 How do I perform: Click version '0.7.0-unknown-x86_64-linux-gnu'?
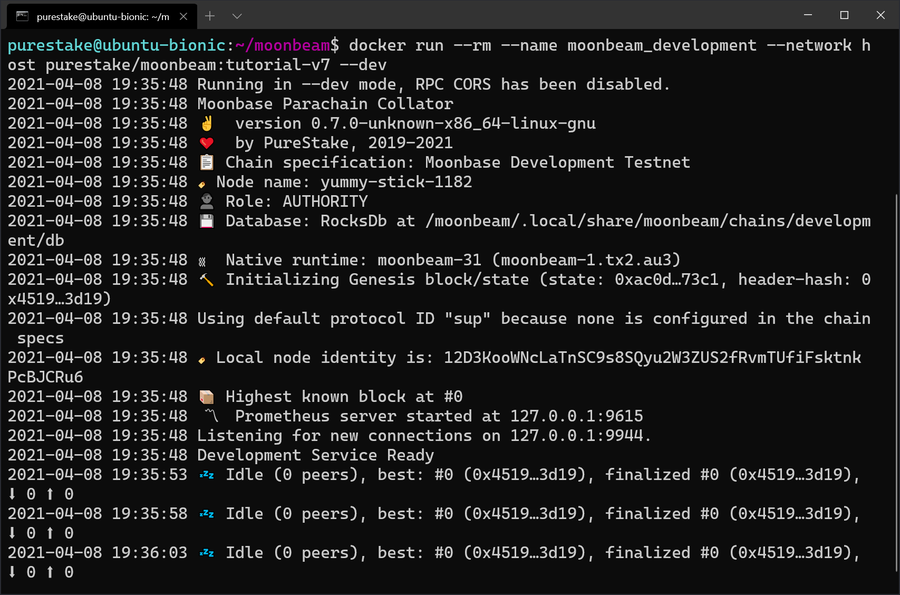453,123
